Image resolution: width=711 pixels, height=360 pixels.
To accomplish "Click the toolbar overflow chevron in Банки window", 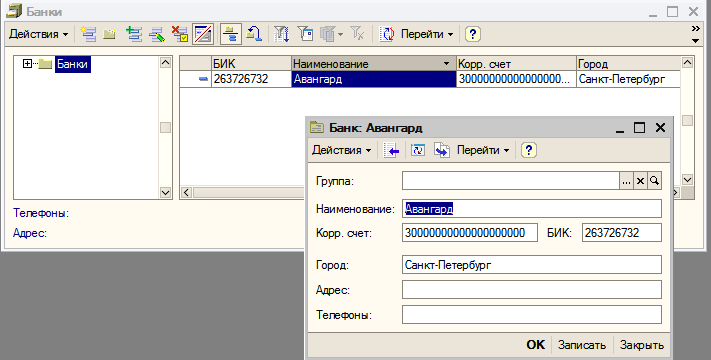I will [x=696, y=29].
